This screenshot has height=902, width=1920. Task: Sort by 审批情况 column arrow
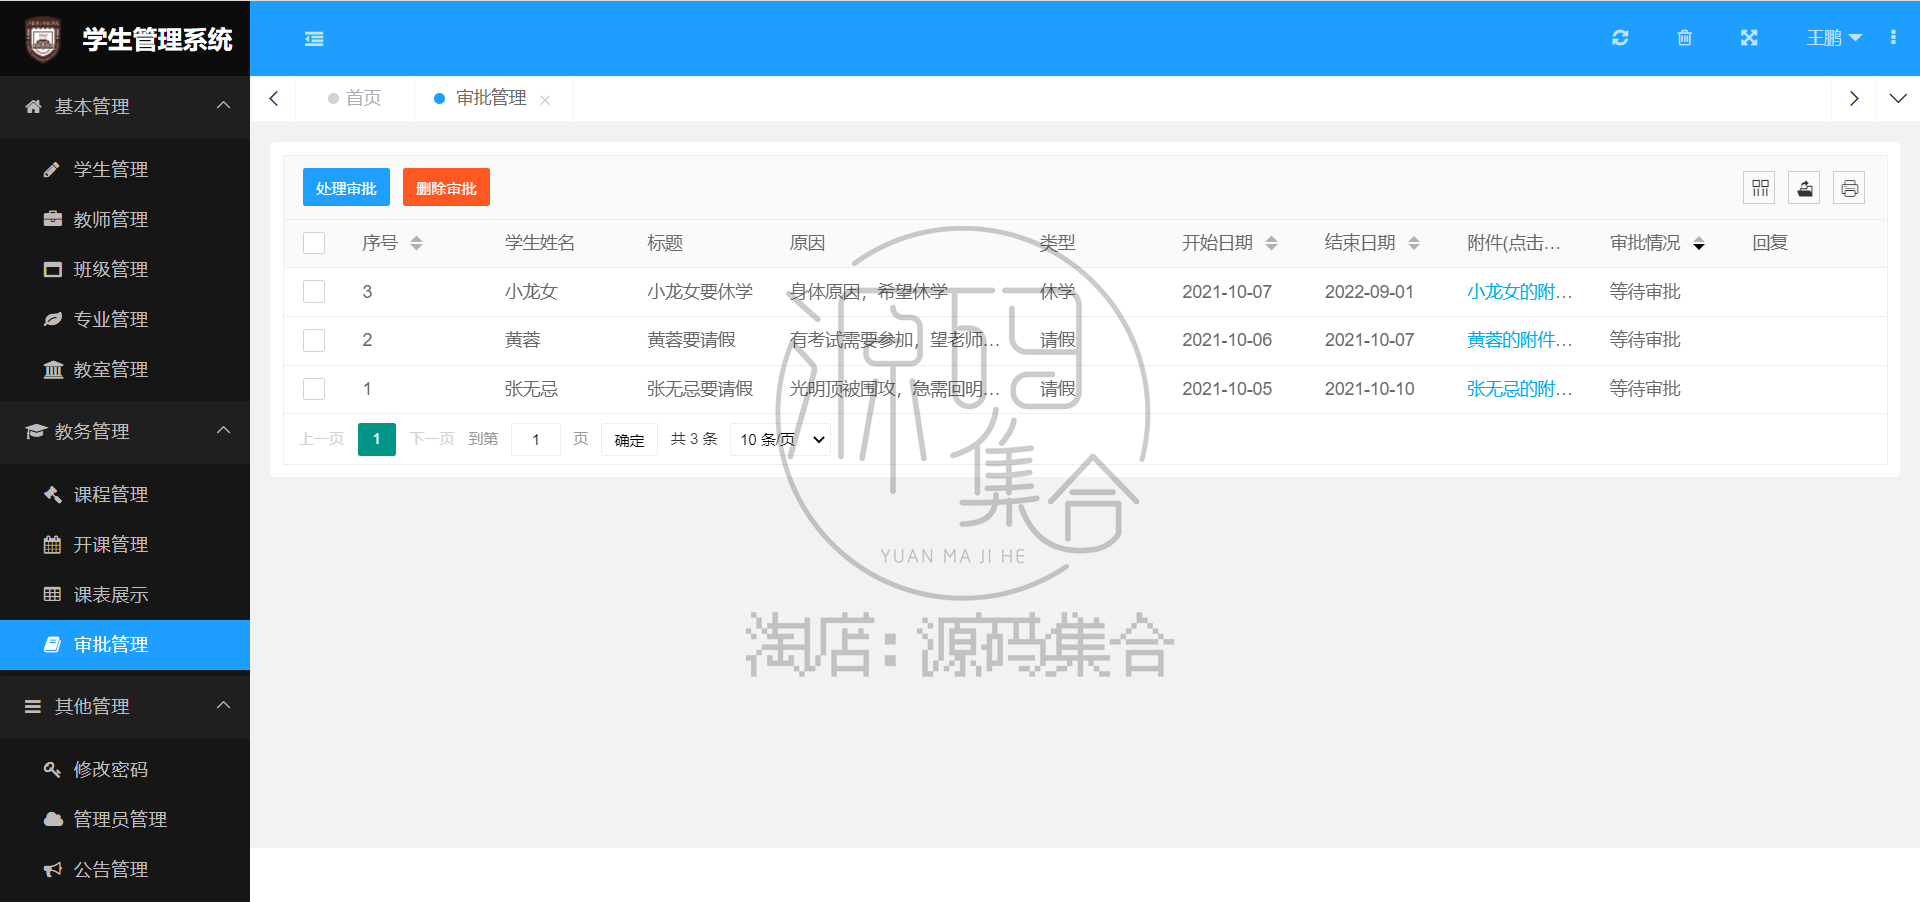1699,243
